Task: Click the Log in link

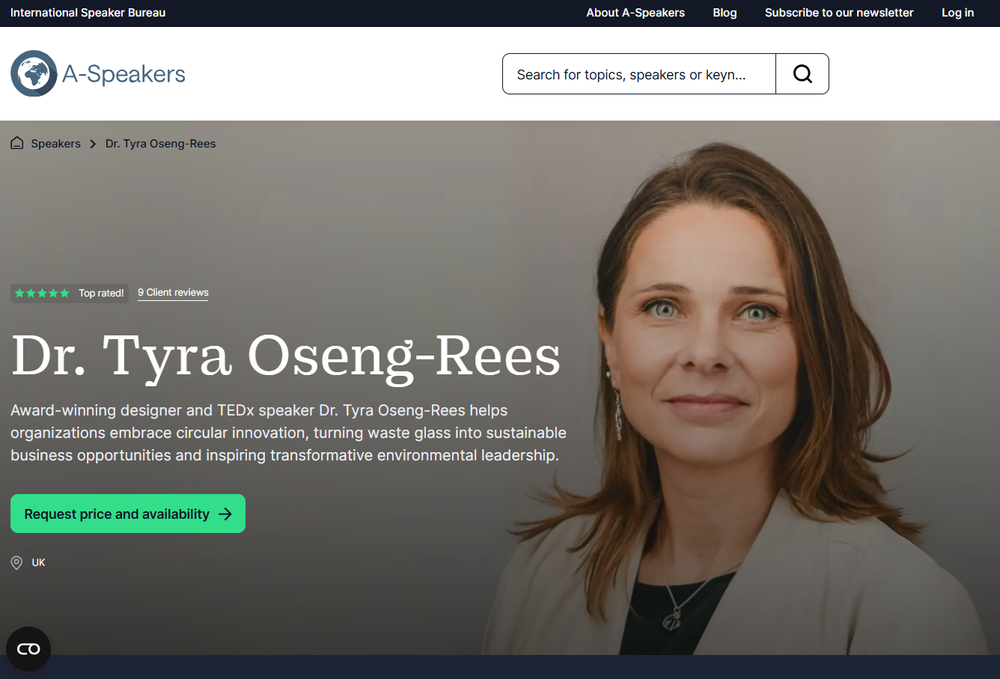Action: pyautogui.click(x=957, y=13)
